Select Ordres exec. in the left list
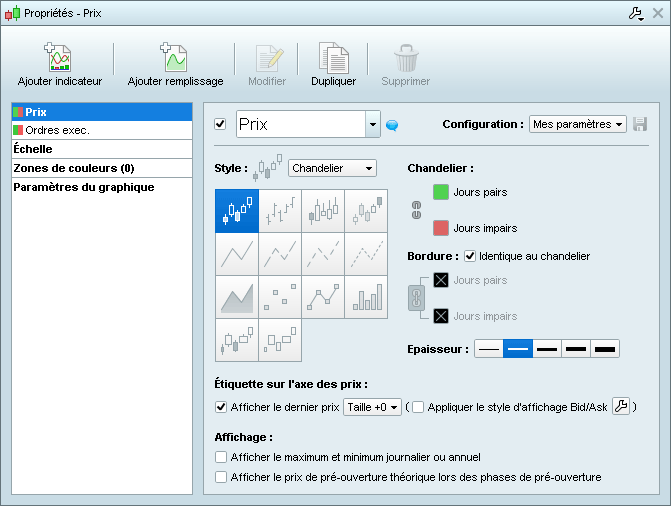This screenshot has height=506, width=671. click(x=102, y=130)
